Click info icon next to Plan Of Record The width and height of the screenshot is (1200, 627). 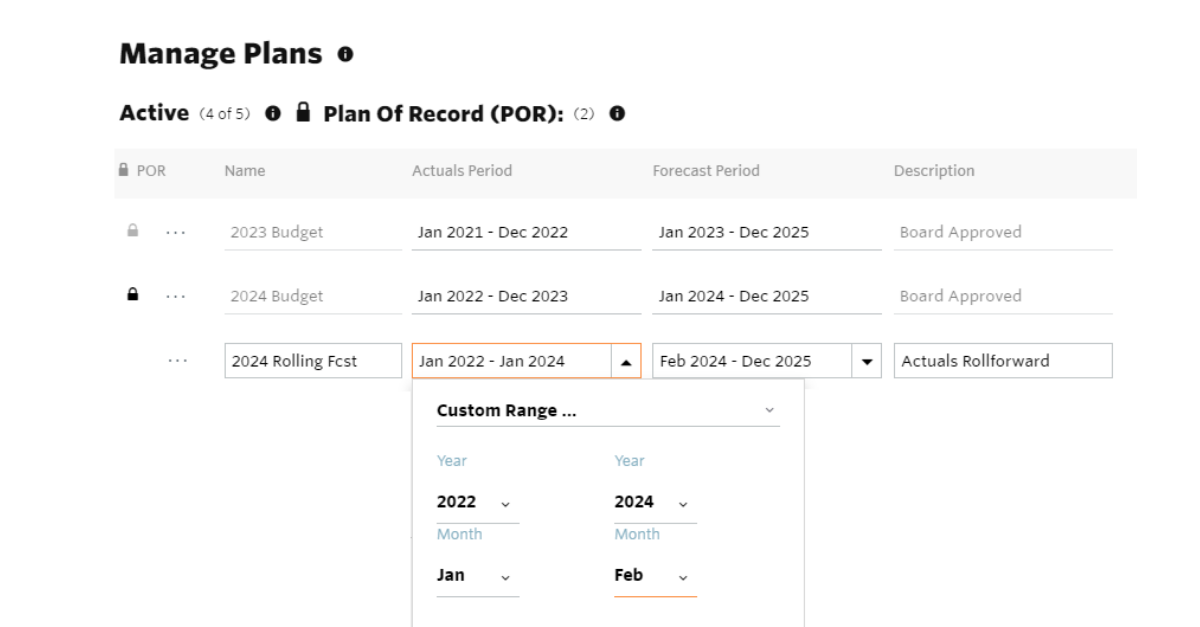click(617, 113)
